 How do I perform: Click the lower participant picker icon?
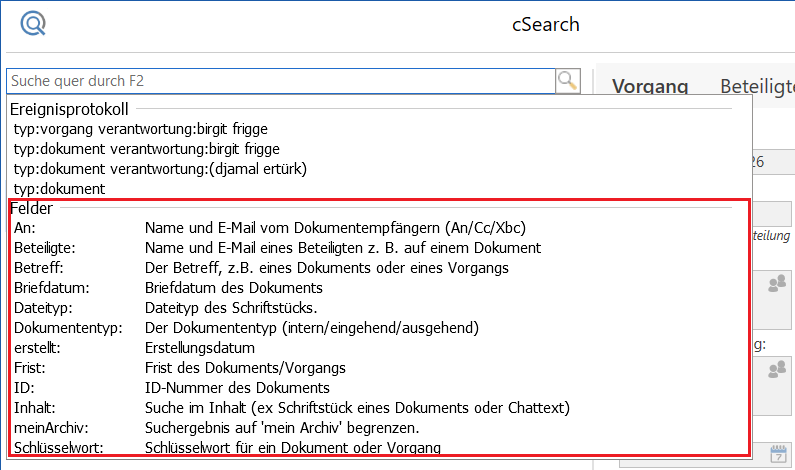pyautogui.click(x=777, y=369)
